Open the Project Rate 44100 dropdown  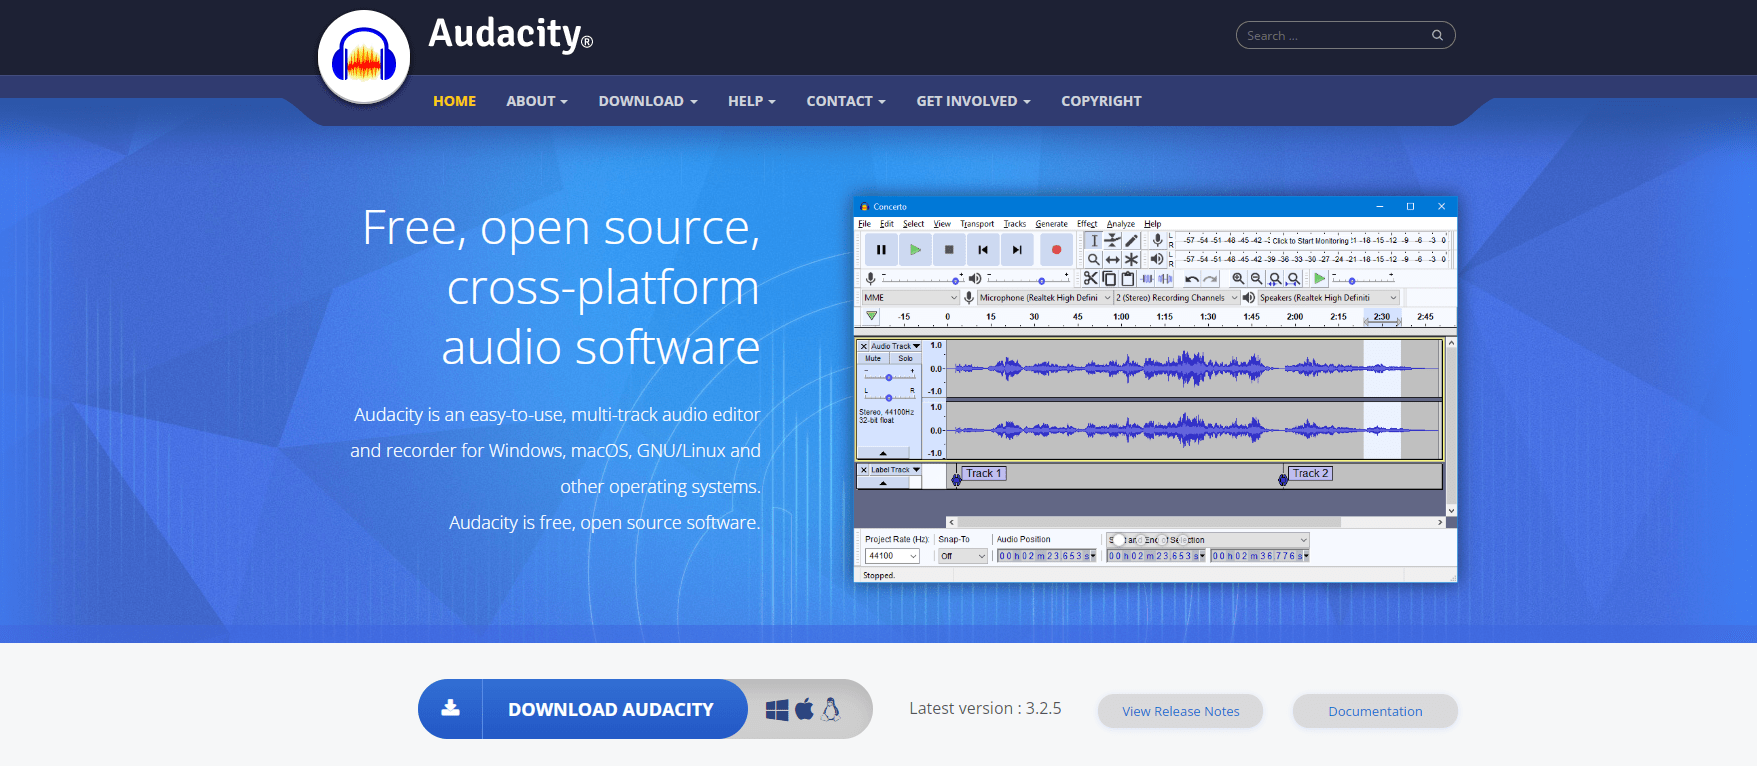[892, 556]
